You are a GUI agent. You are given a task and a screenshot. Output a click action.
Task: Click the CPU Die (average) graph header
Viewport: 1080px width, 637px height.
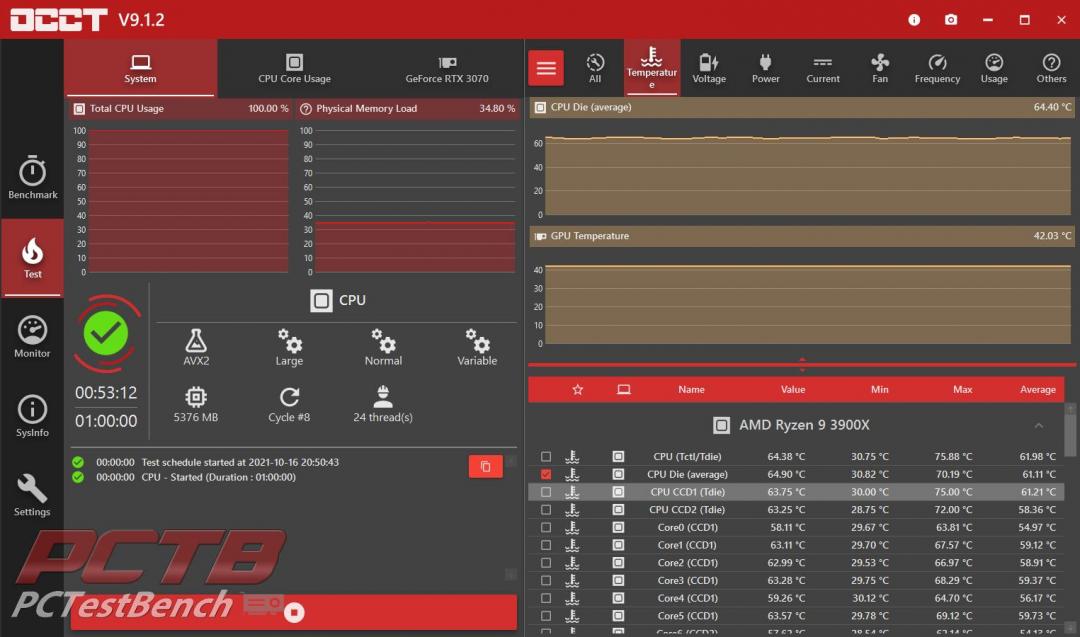802,107
